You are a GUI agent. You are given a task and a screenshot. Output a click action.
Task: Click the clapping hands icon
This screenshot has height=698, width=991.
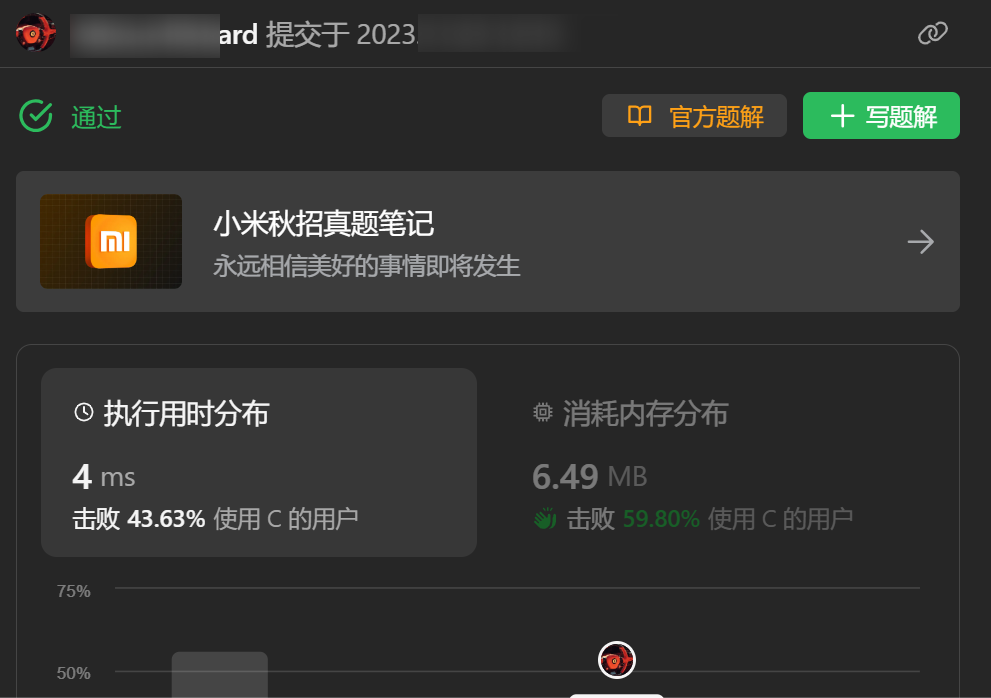pos(545,518)
